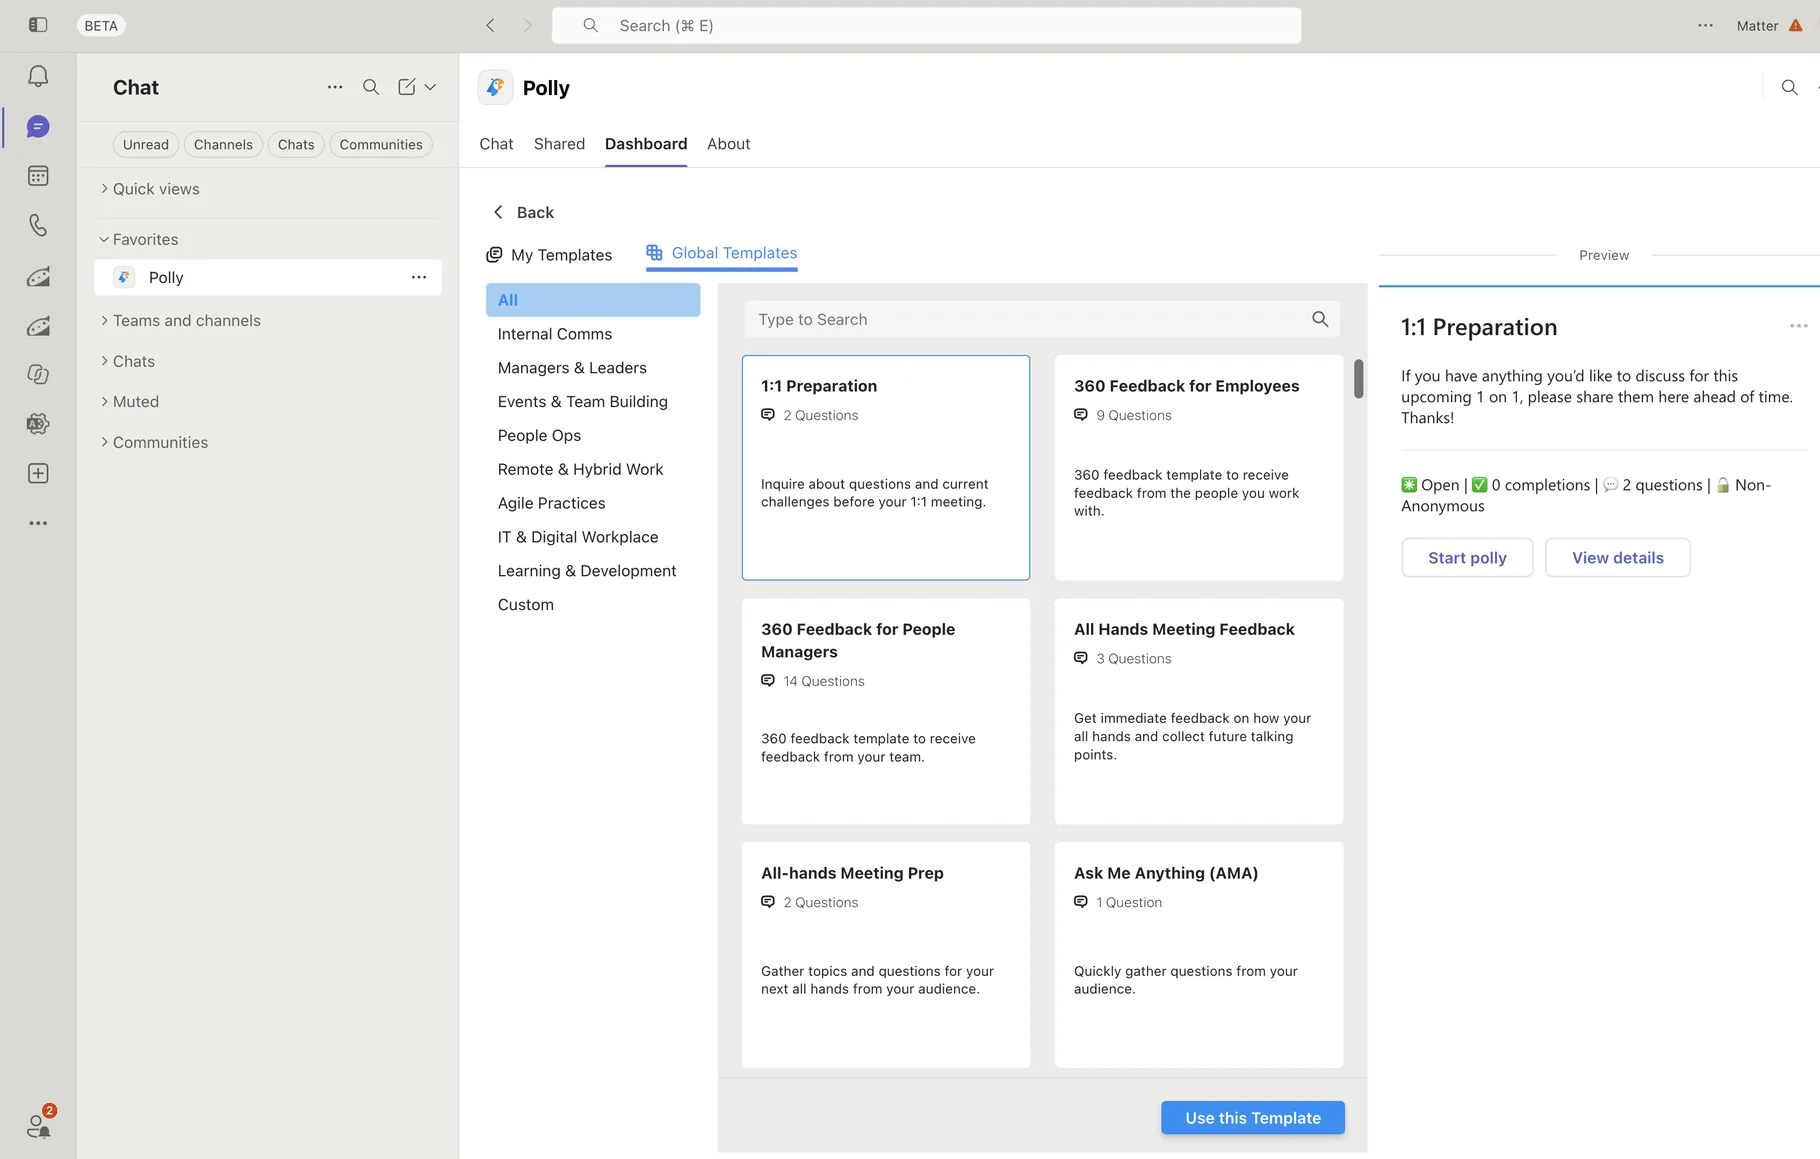
Task: Open the Chat app in left rail
Action: click(x=38, y=127)
